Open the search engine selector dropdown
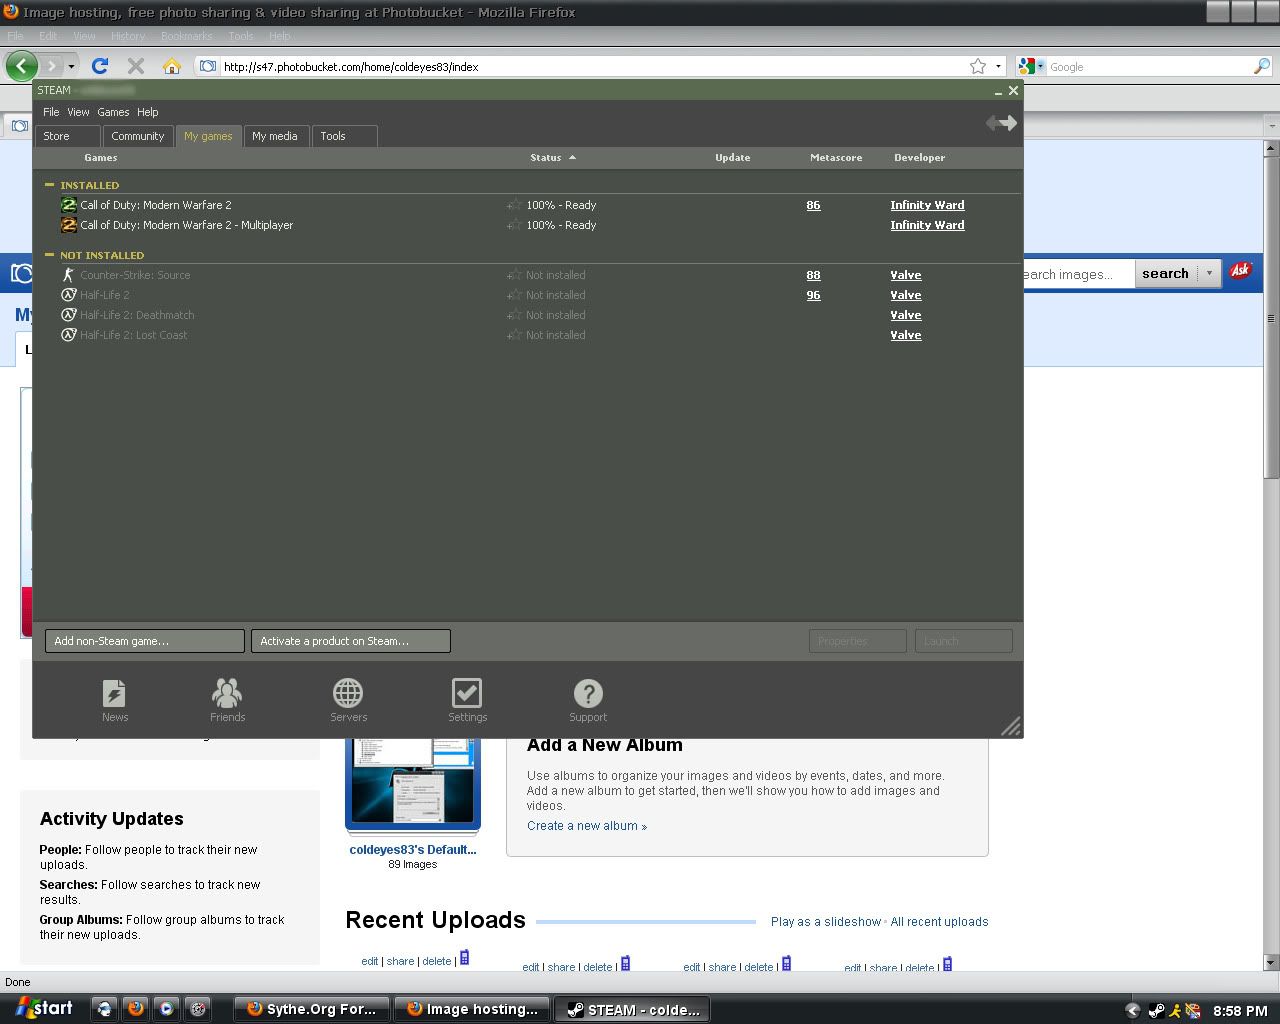The width and height of the screenshot is (1280, 1024). pyautogui.click(x=1040, y=66)
